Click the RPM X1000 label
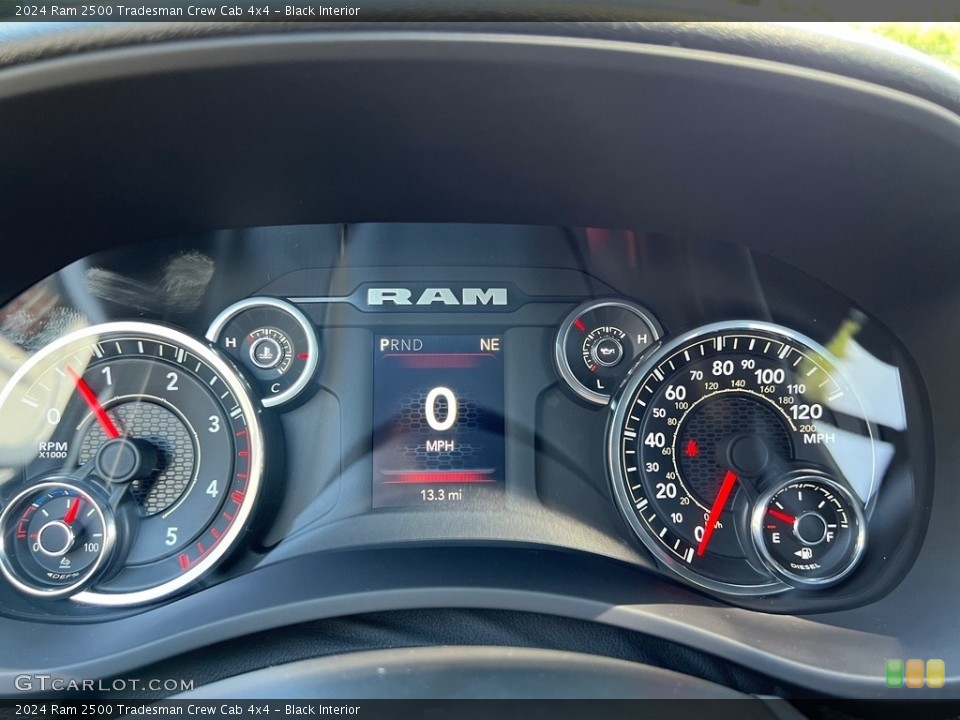The width and height of the screenshot is (960, 720). click(x=53, y=449)
